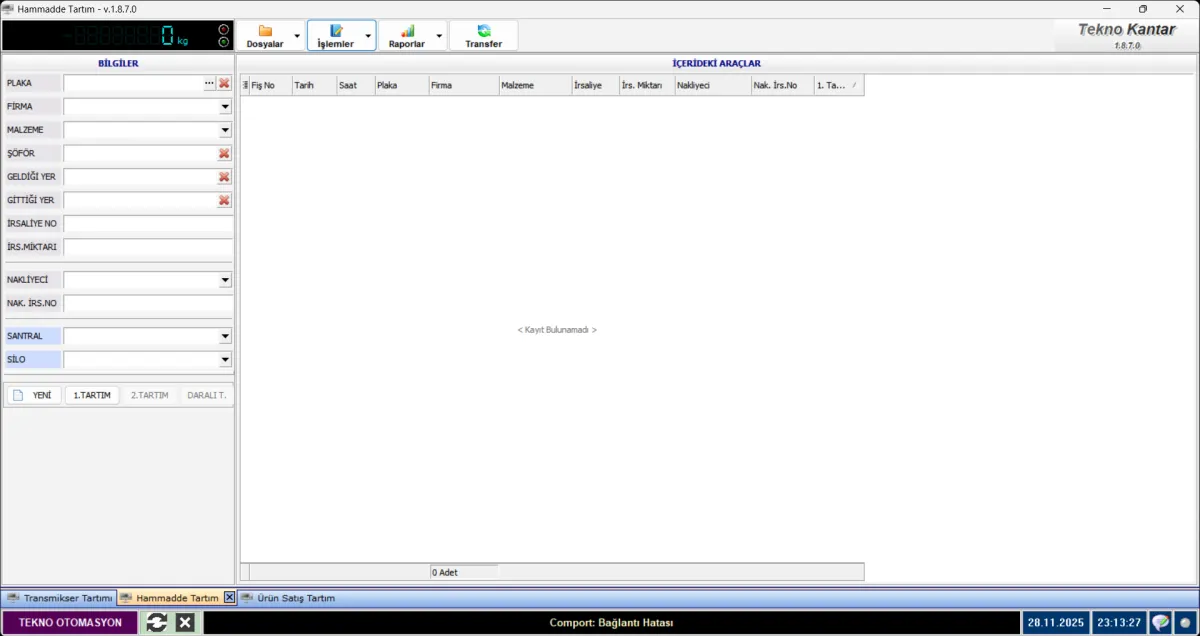Click the Comport: Bağlantı Hatası status message
1200x636 pixels.
tap(611, 623)
